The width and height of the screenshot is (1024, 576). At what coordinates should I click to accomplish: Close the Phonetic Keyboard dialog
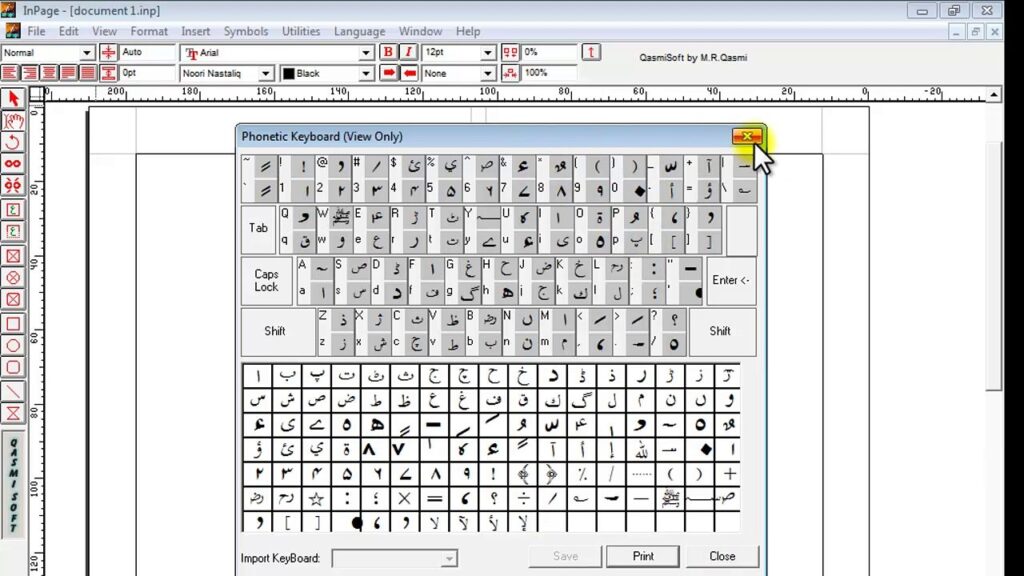tap(748, 136)
